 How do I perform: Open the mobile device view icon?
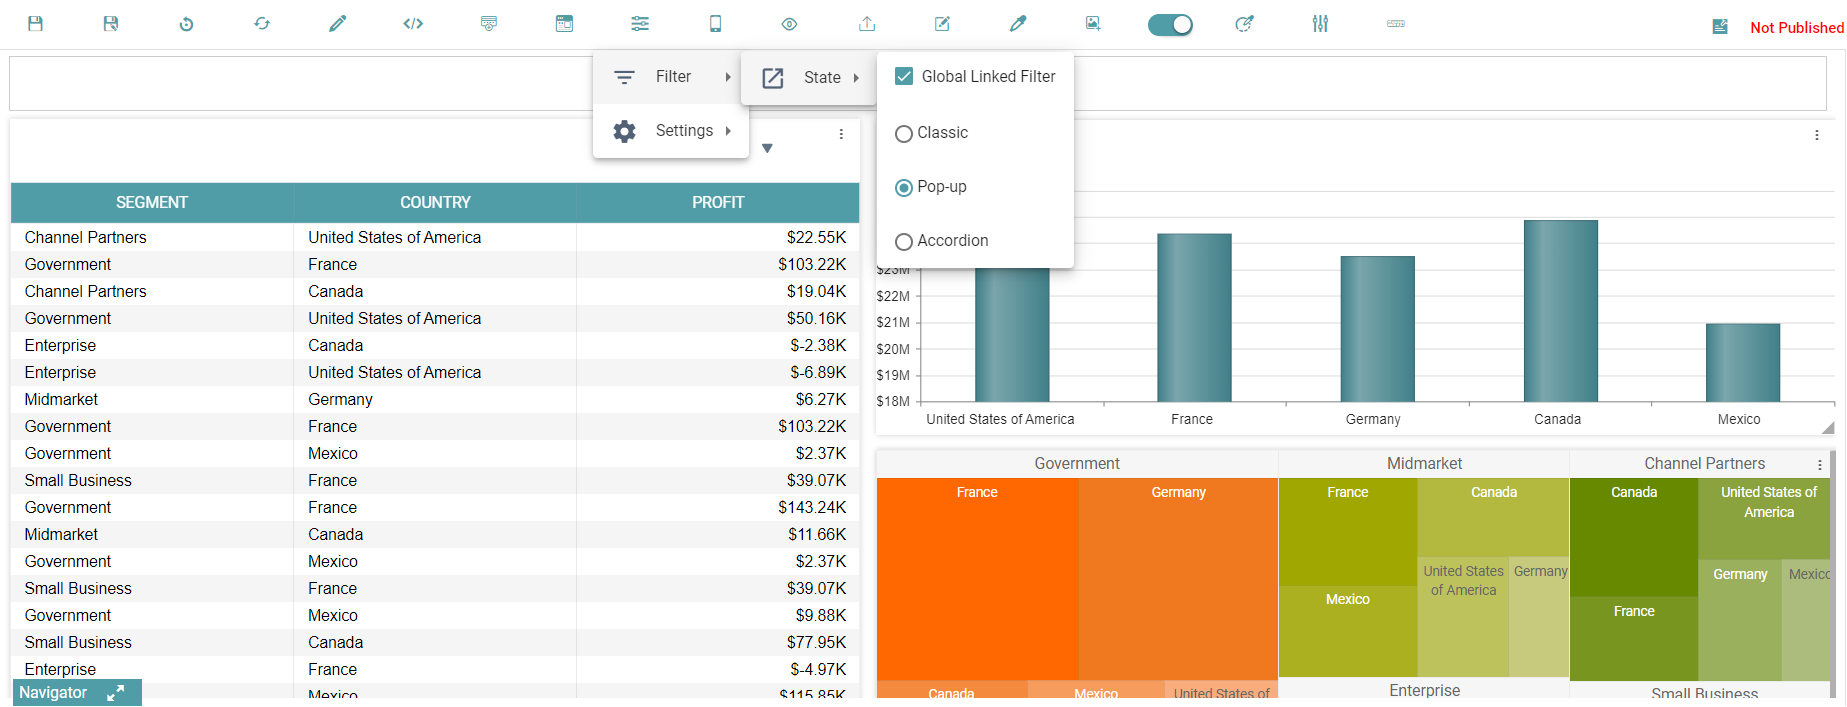point(715,24)
